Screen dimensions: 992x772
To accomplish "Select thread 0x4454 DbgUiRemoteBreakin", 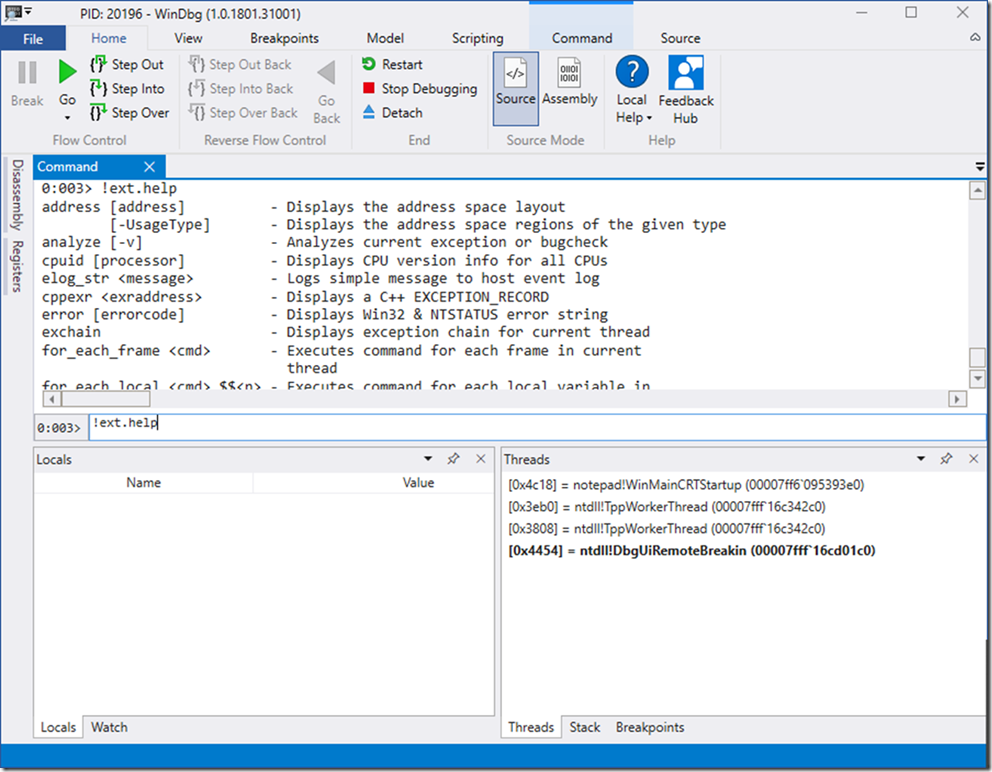I will tap(691, 551).
